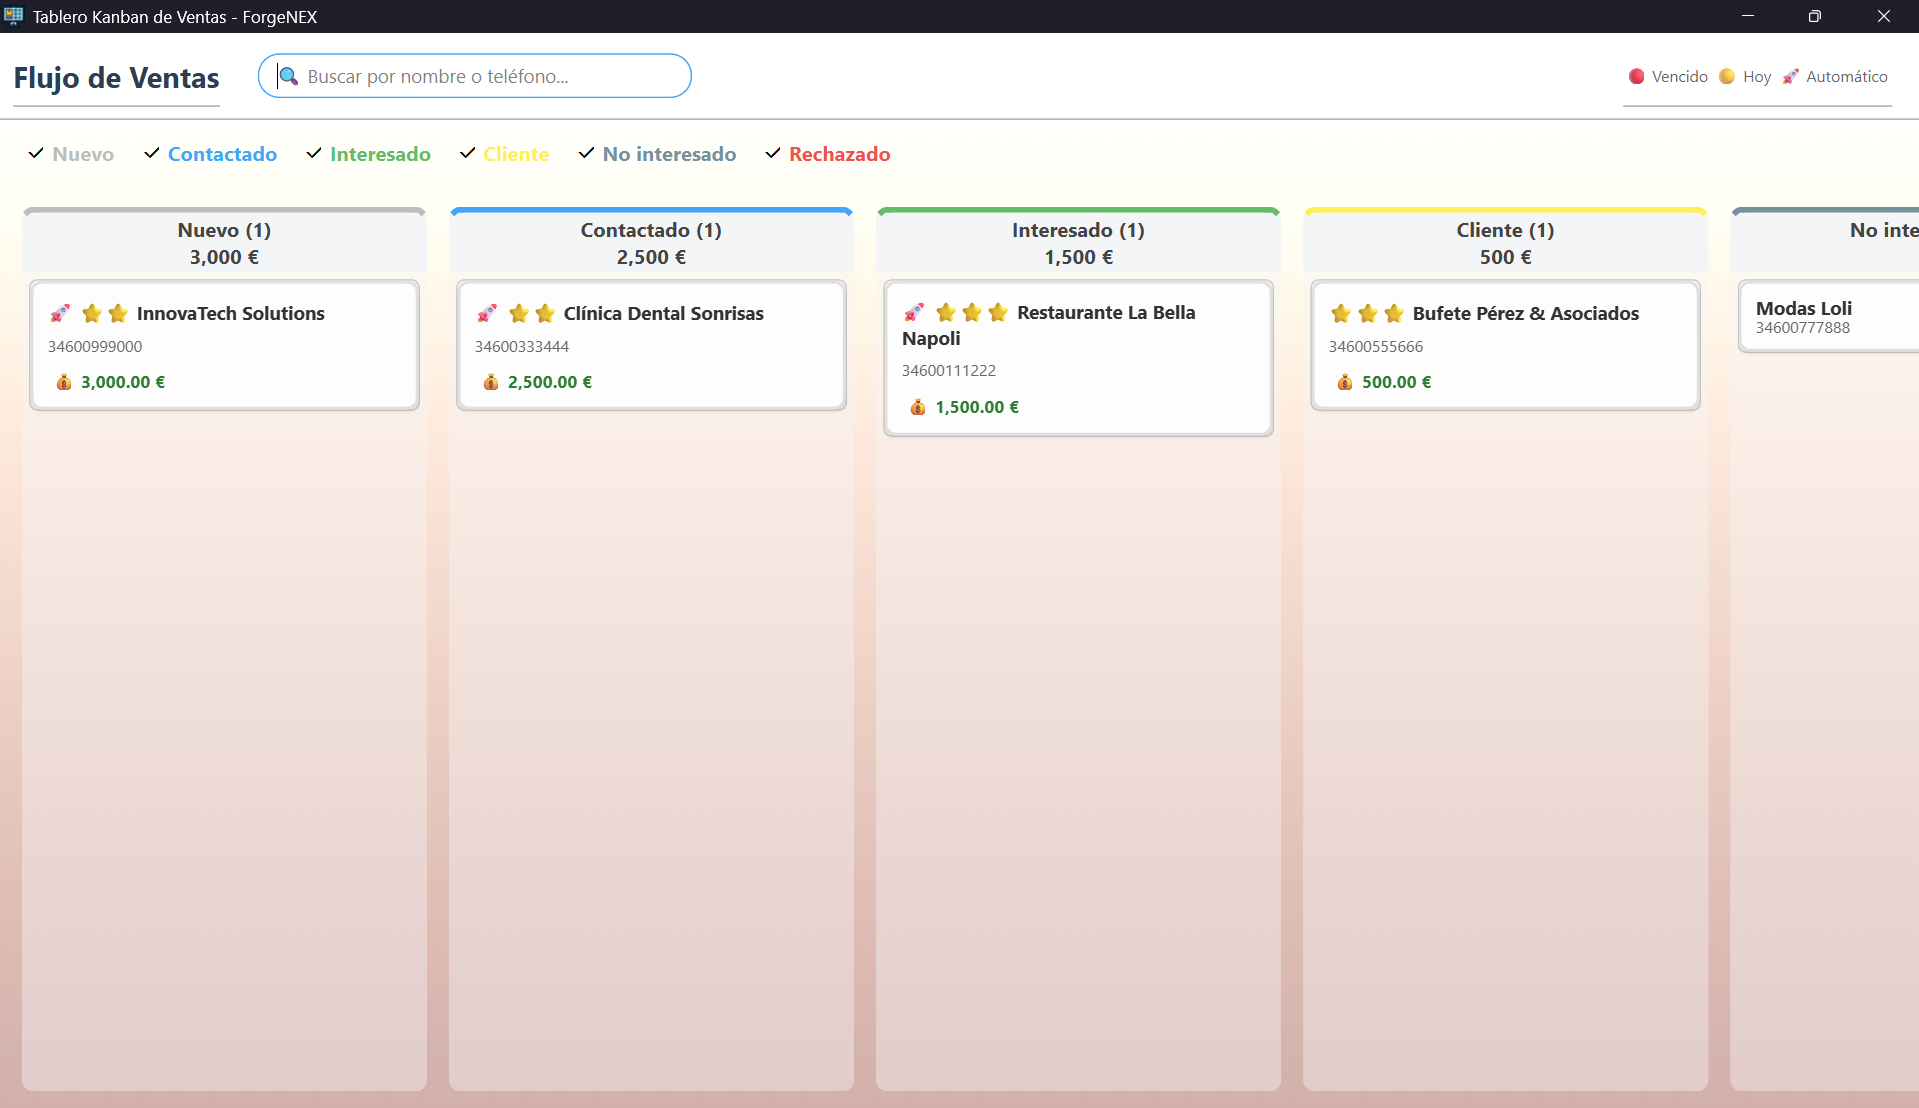Click the money bag icon showing 1,500.00 €
Image resolution: width=1919 pixels, height=1108 pixels.
[918, 407]
